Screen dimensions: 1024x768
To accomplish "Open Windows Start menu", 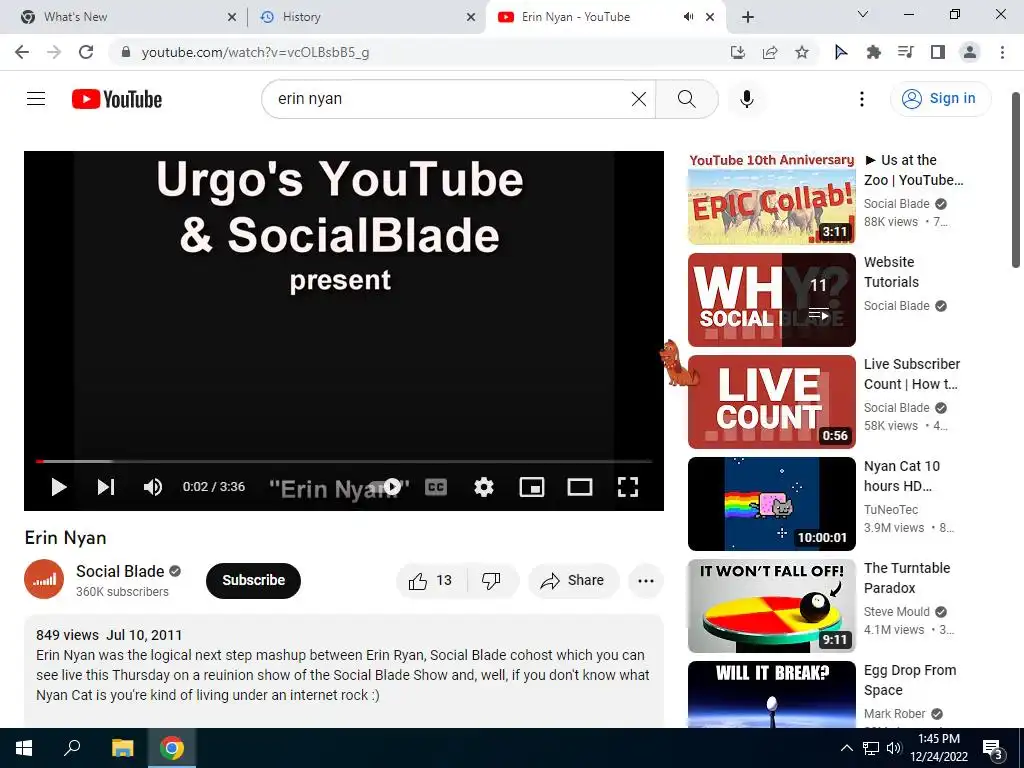I will coord(24,748).
